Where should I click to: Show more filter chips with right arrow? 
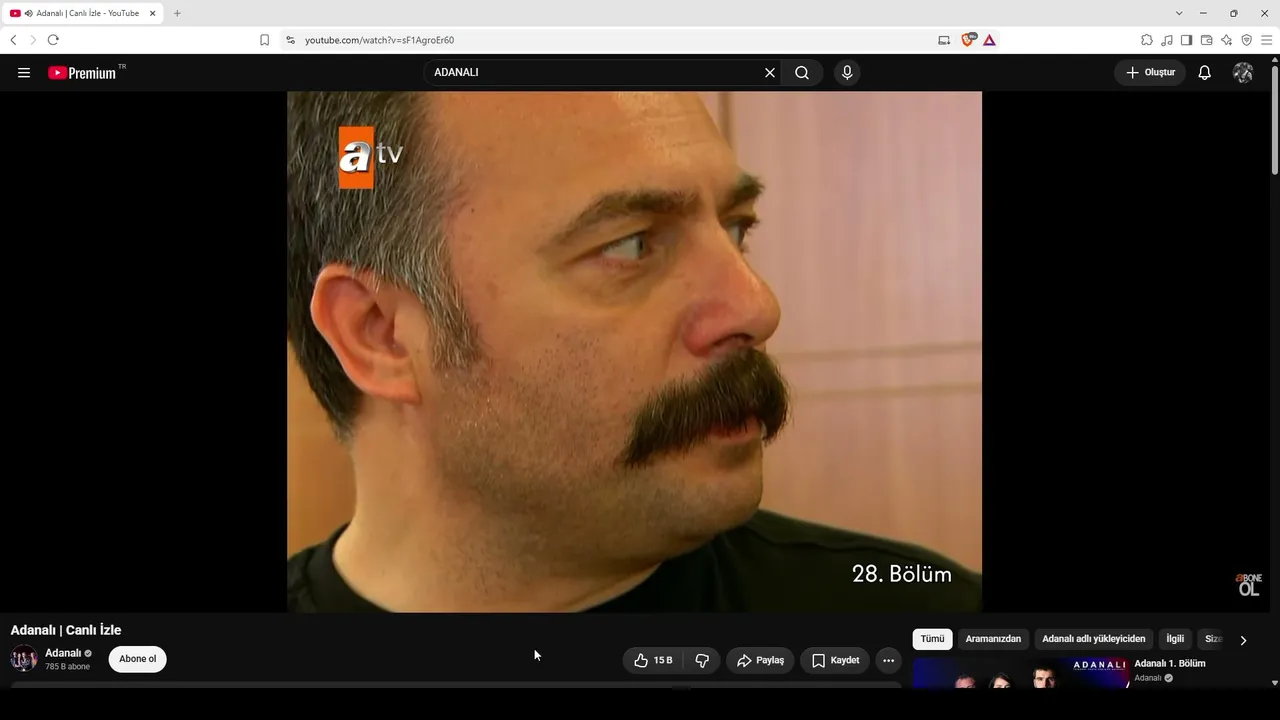pos(1243,640)
